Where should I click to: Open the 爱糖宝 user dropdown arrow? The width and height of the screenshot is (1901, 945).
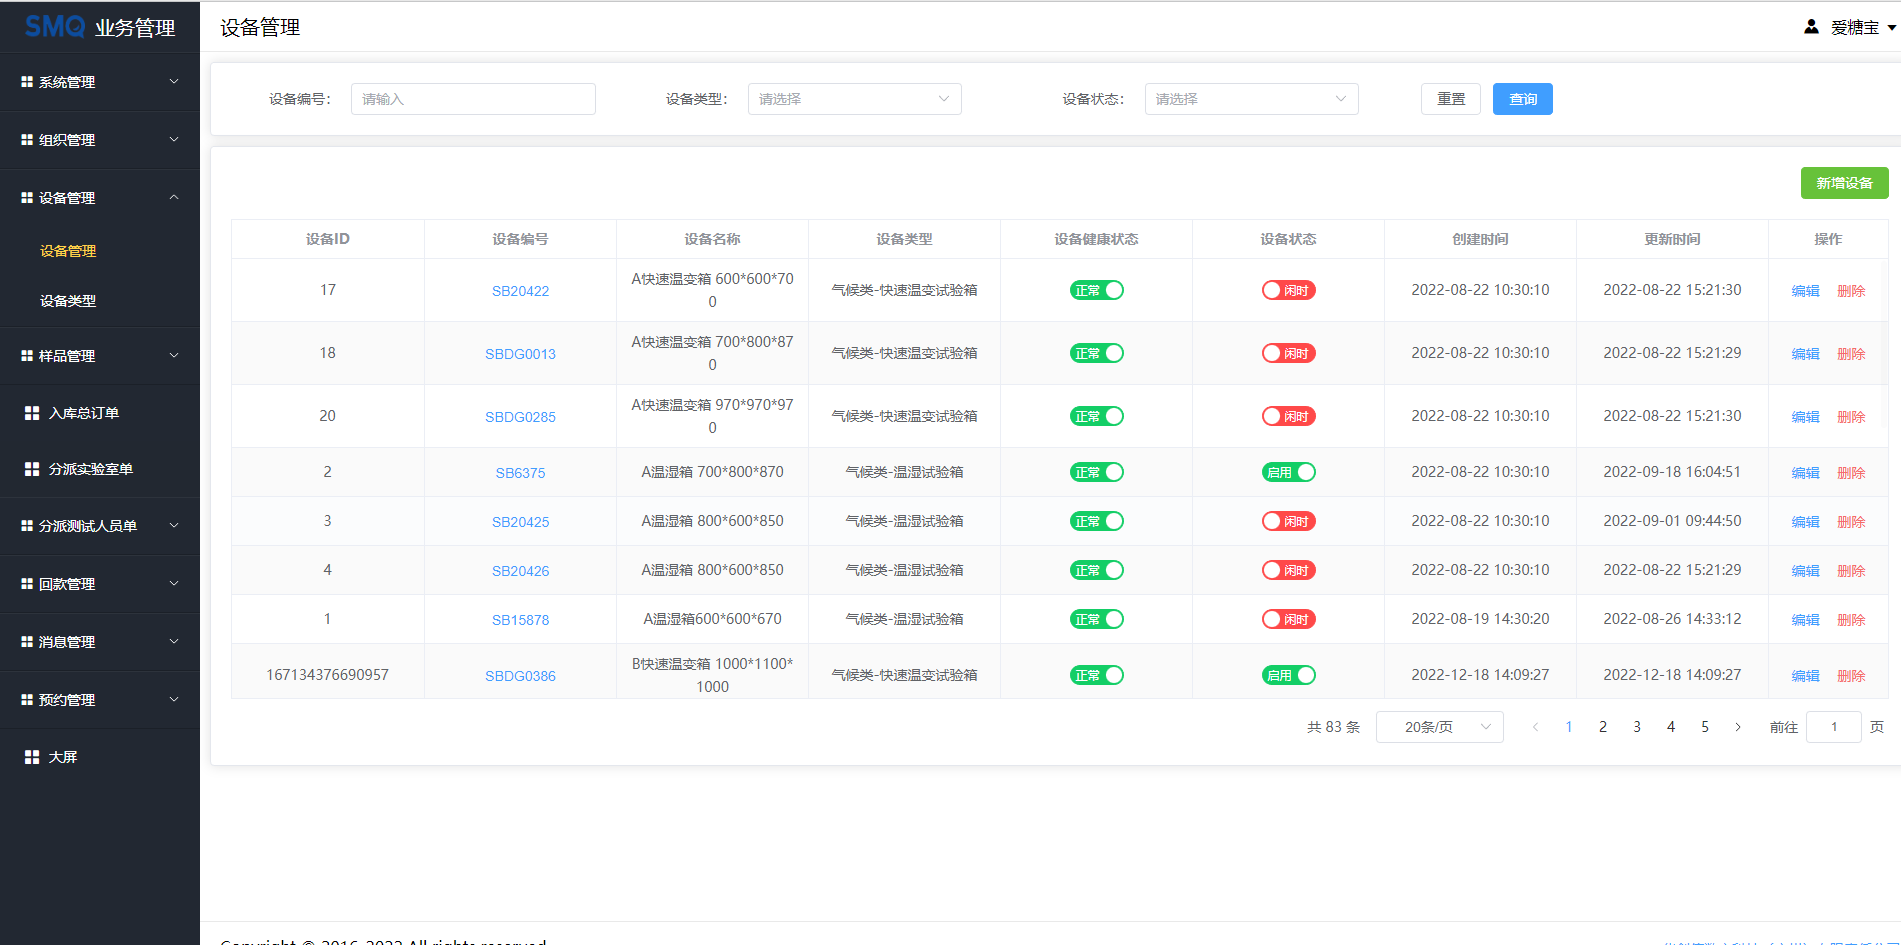[1892, 28]
